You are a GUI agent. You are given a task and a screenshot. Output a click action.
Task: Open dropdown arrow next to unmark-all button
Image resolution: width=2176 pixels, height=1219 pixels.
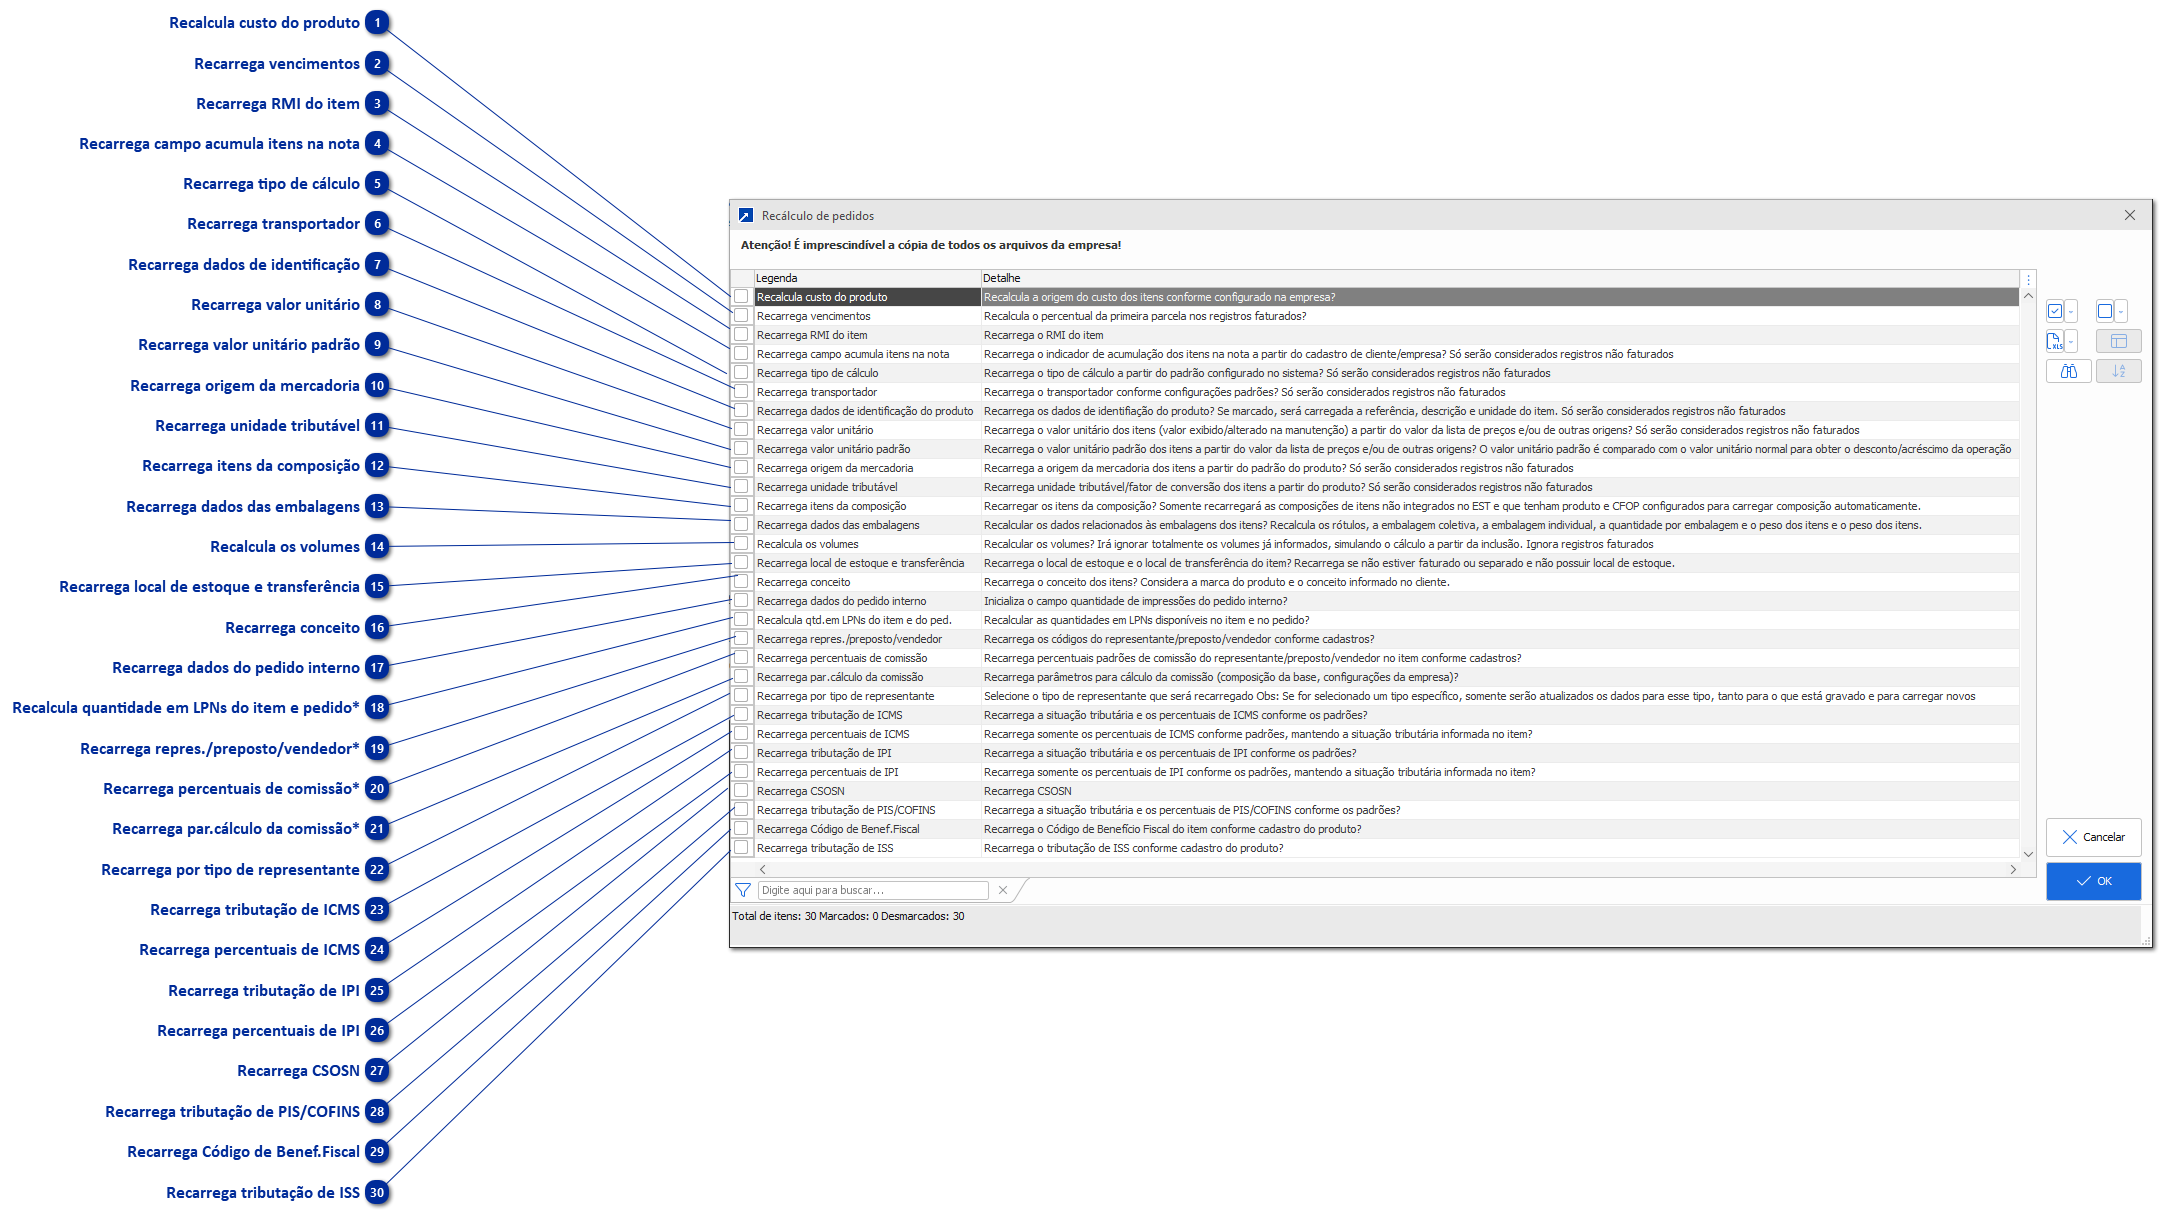pos(2121,311)
